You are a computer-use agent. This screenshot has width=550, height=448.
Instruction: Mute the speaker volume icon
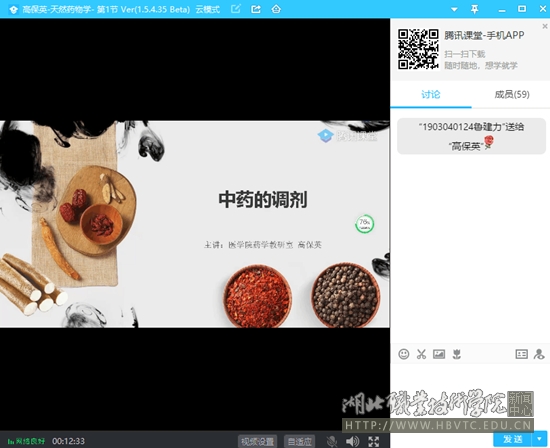(352, 441)
